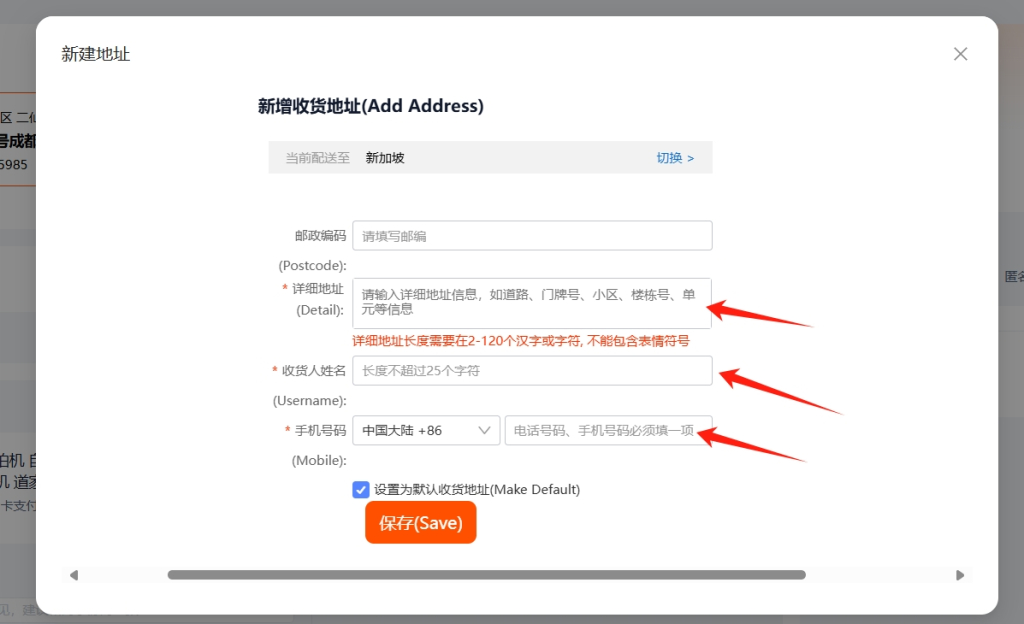This screenshot has width=1024, height=624.
Task: Click the right scroll arrow icon
Action: coord(960,575)
